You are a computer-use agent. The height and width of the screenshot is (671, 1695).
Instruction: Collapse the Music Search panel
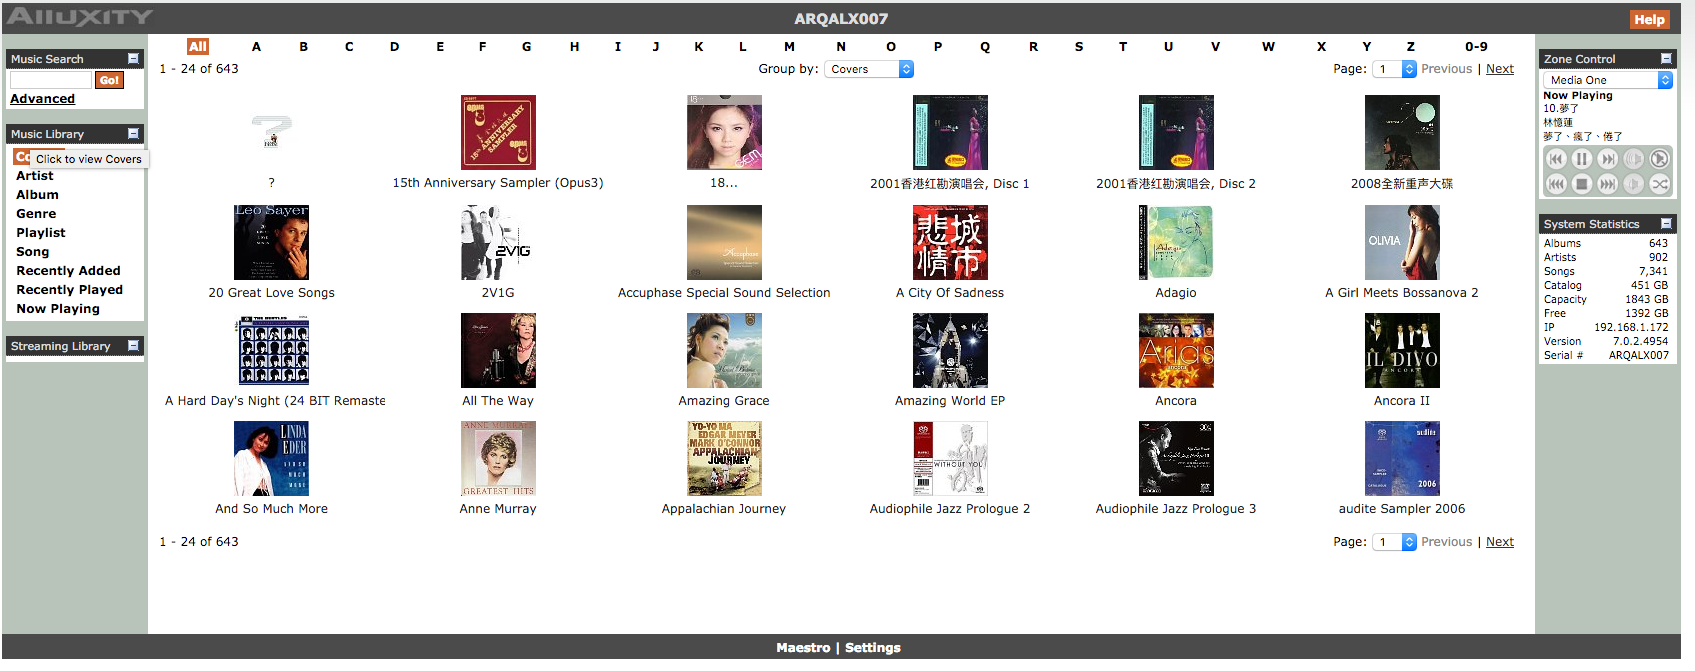[x=133, y=59]
